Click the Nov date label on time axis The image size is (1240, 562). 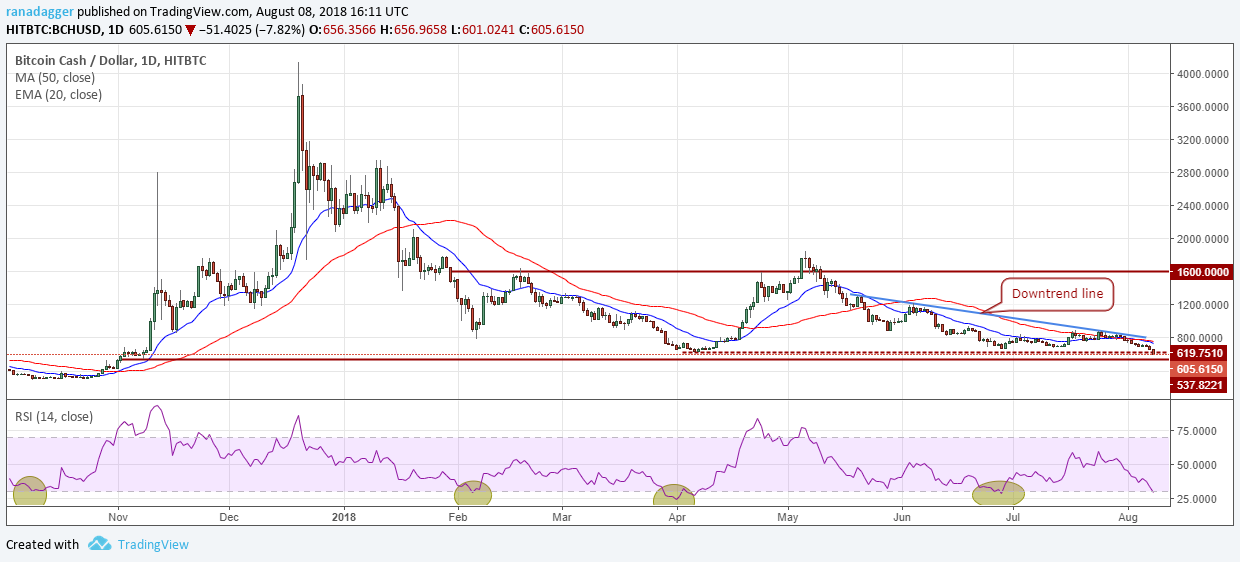tap(119, 518)
